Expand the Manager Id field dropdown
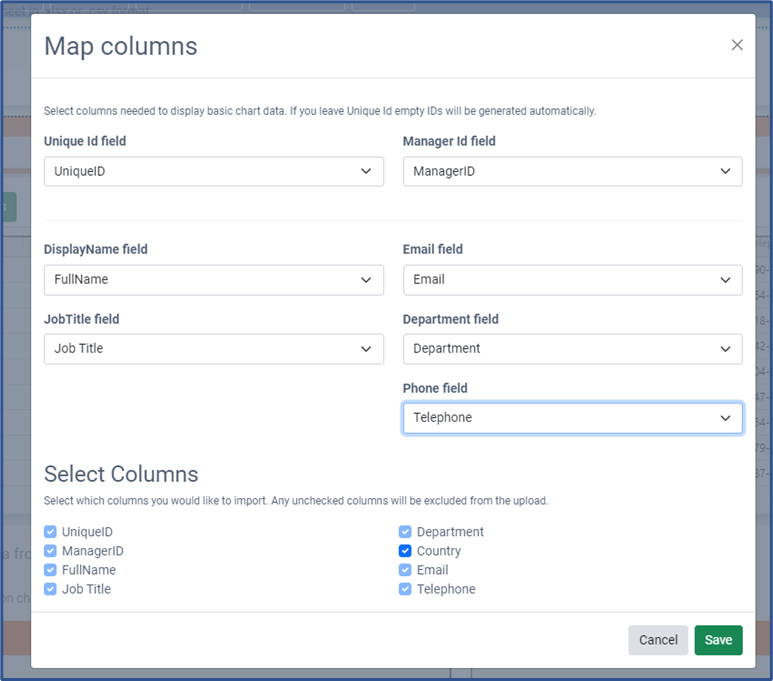This screenshot has width=773, height=681. (572, 171)
